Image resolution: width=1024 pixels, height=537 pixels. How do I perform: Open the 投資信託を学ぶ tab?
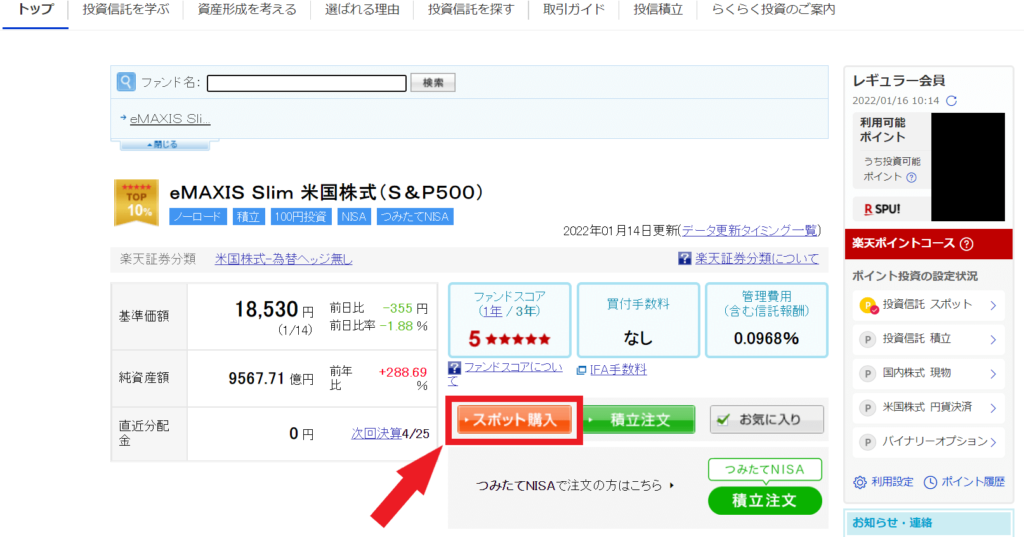coord(125,10)
